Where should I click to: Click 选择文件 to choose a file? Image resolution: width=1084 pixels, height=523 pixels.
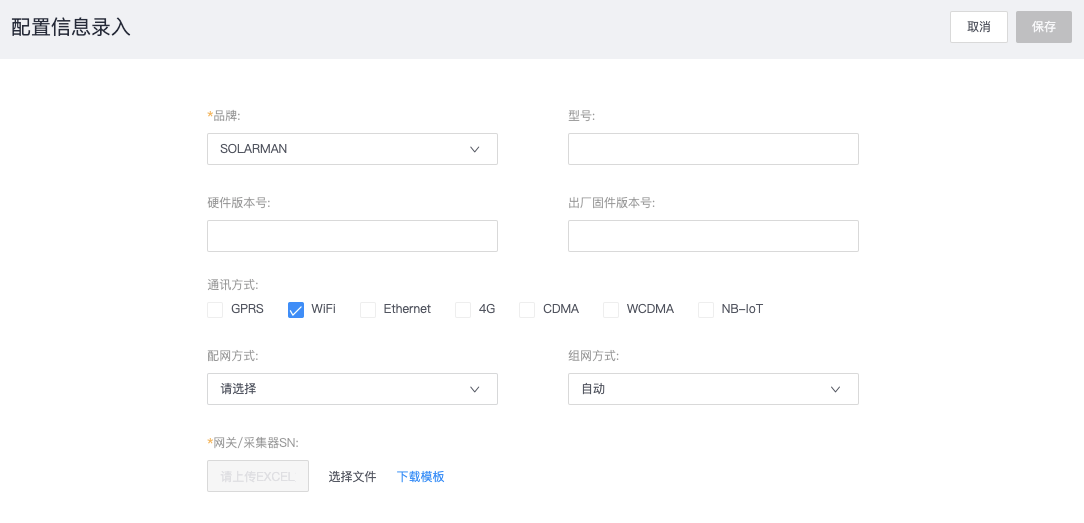tap(352, 477)
